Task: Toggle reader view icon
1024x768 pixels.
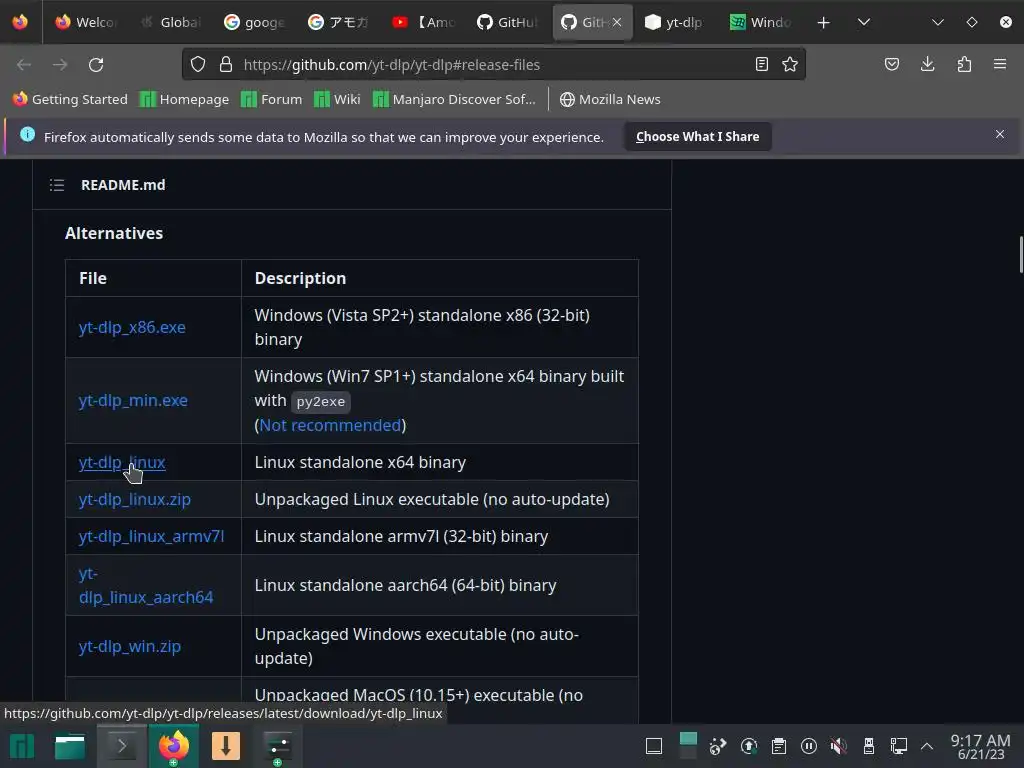Action: click(x=761, y=64)
